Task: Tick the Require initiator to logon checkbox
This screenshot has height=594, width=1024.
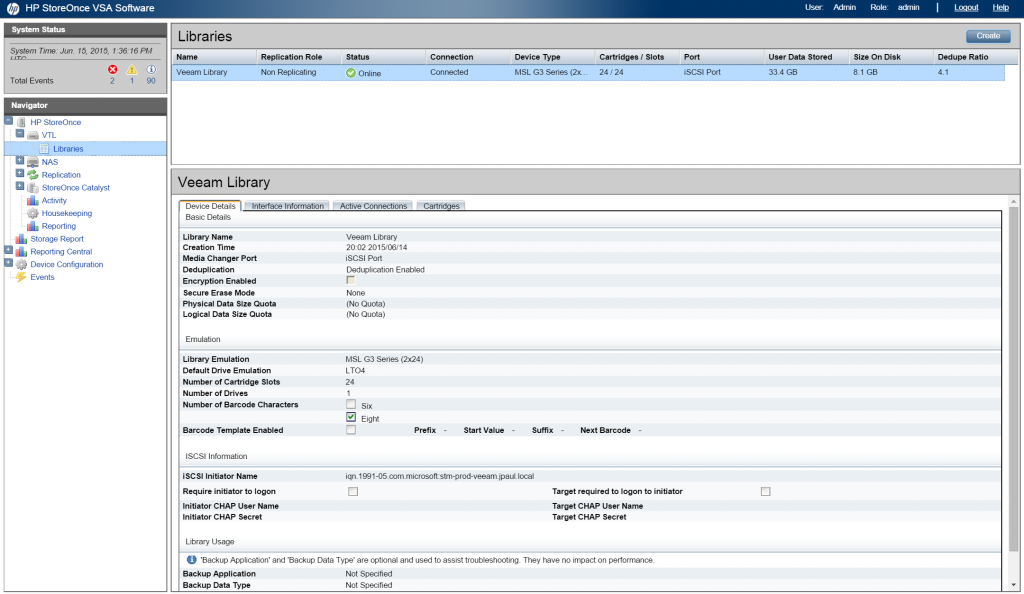Action: pos(353,492)
